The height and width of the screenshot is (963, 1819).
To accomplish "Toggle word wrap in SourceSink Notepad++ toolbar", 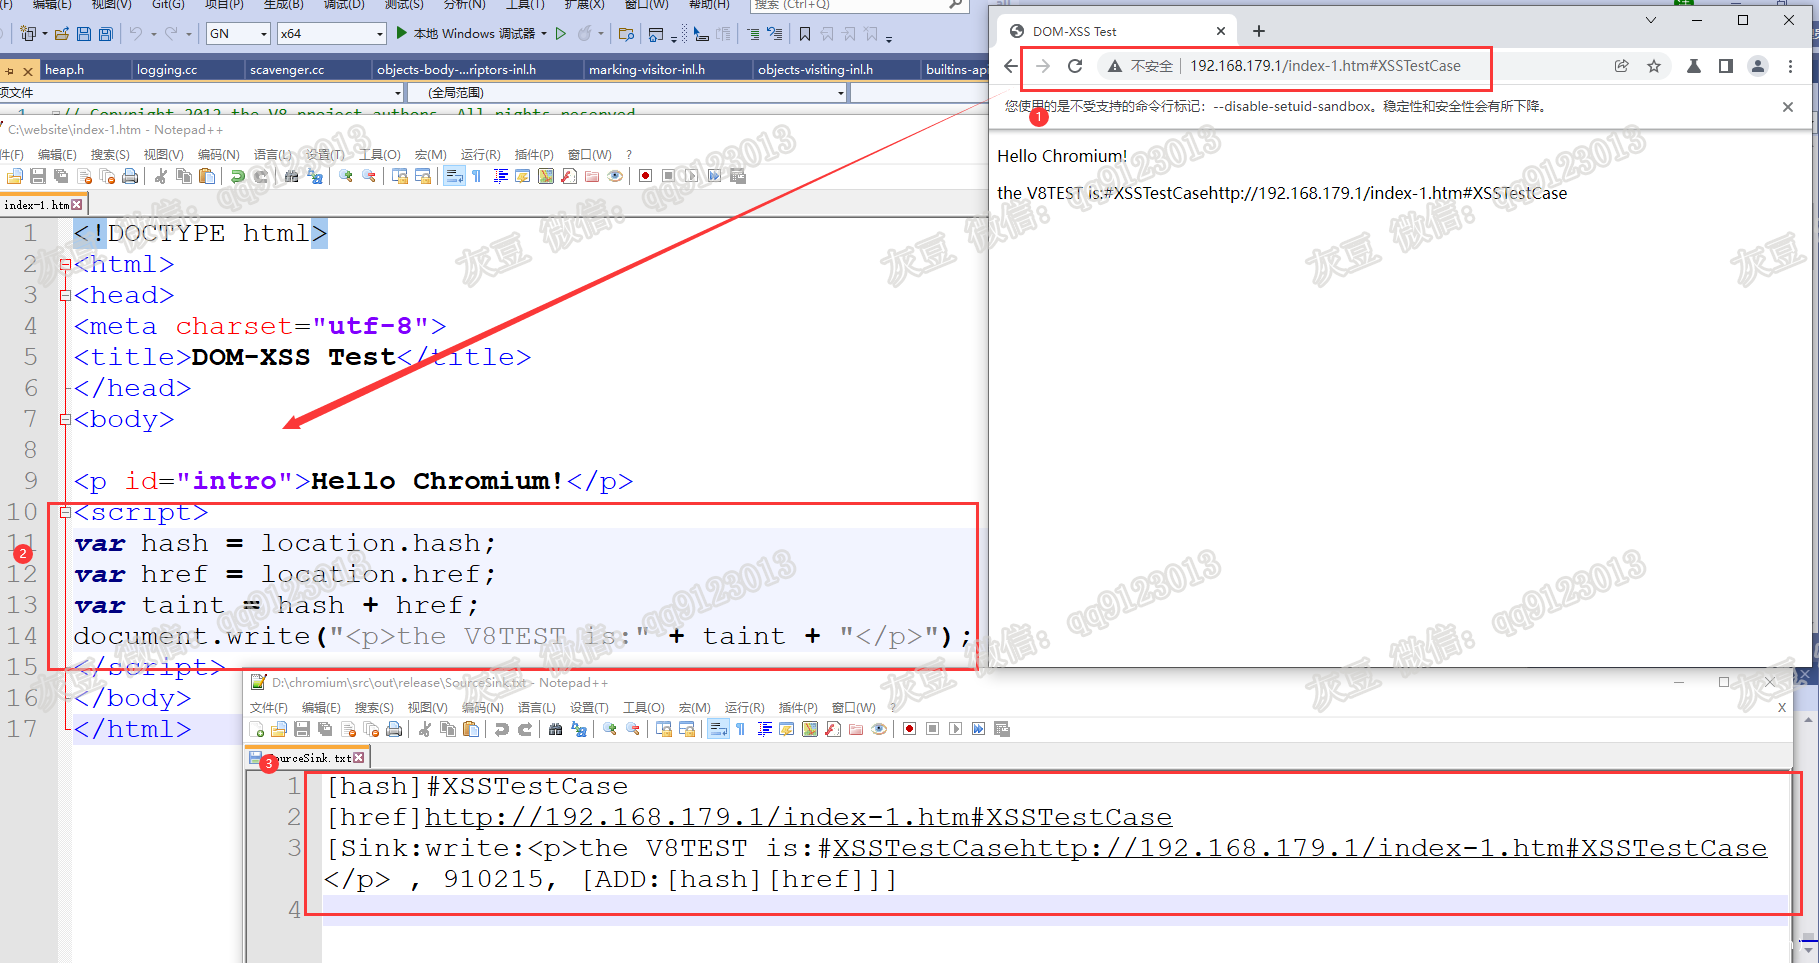I will pyautogui.click(x=718, y=729).
